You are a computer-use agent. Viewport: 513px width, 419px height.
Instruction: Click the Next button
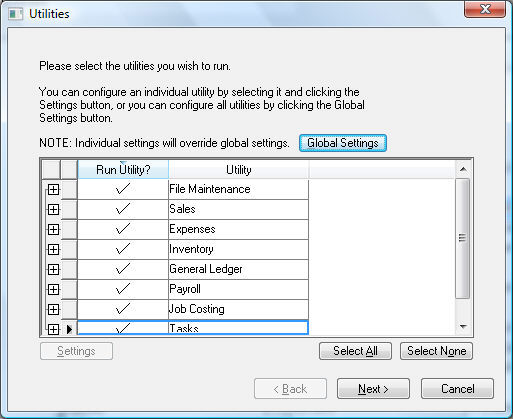coord(373,389)
